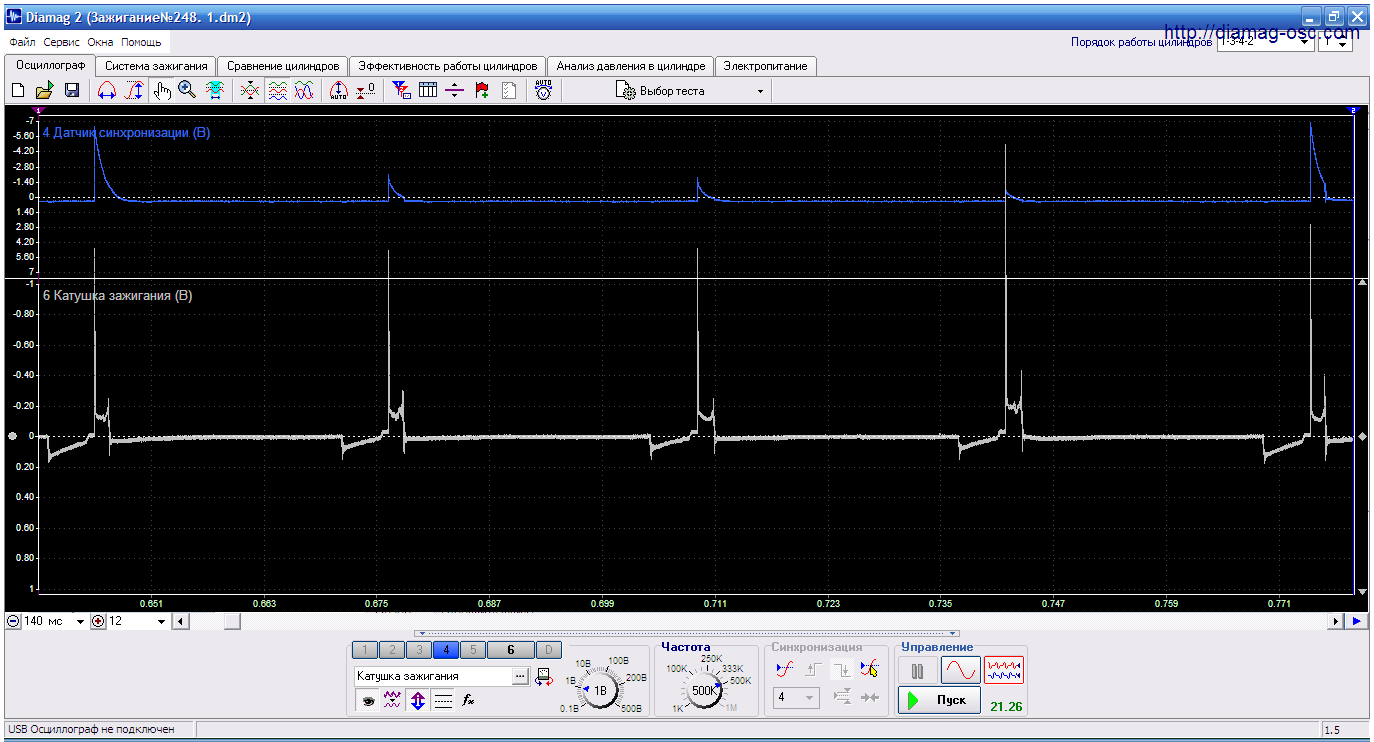The height and width of the screenshot is (742, 1374).
Task: Click the Пуск start button
Action: click(x=938, y=700)
